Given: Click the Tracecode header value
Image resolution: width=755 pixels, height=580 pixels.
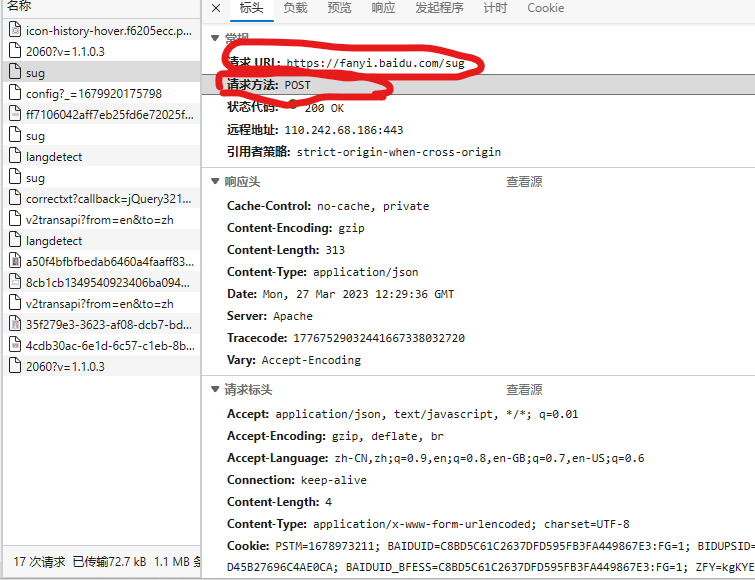Looking at the screenshot, I should click(x=379, y=338).
